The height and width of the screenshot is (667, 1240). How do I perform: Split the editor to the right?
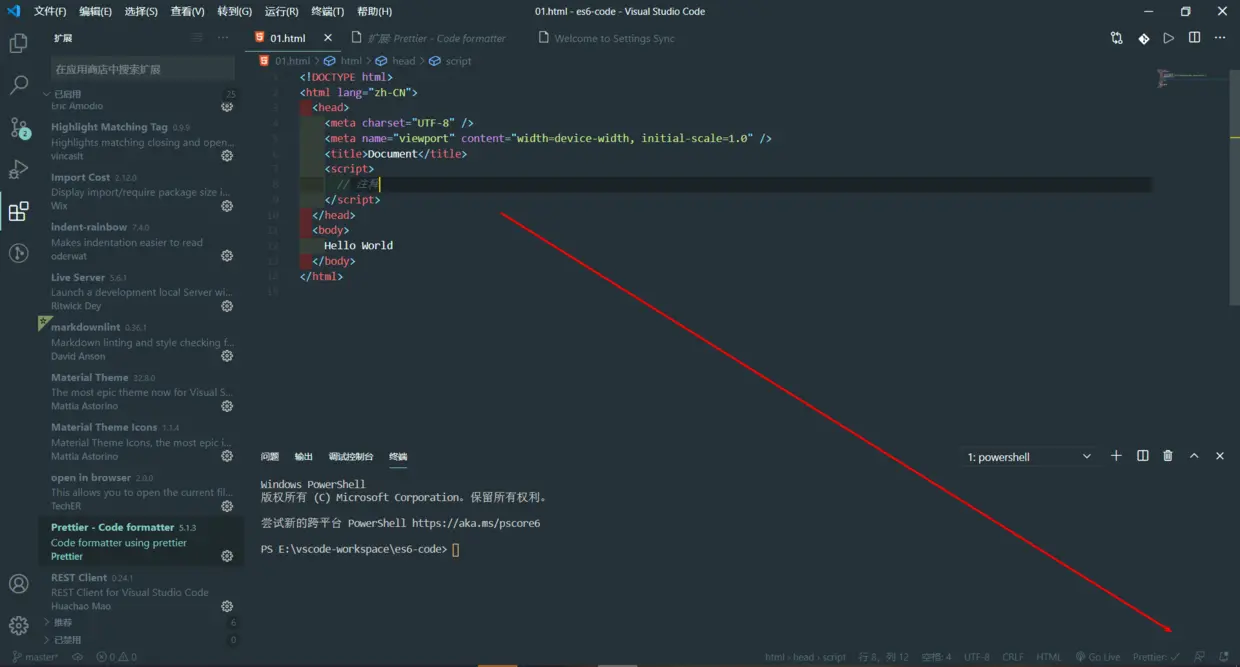coord(1194,38)
